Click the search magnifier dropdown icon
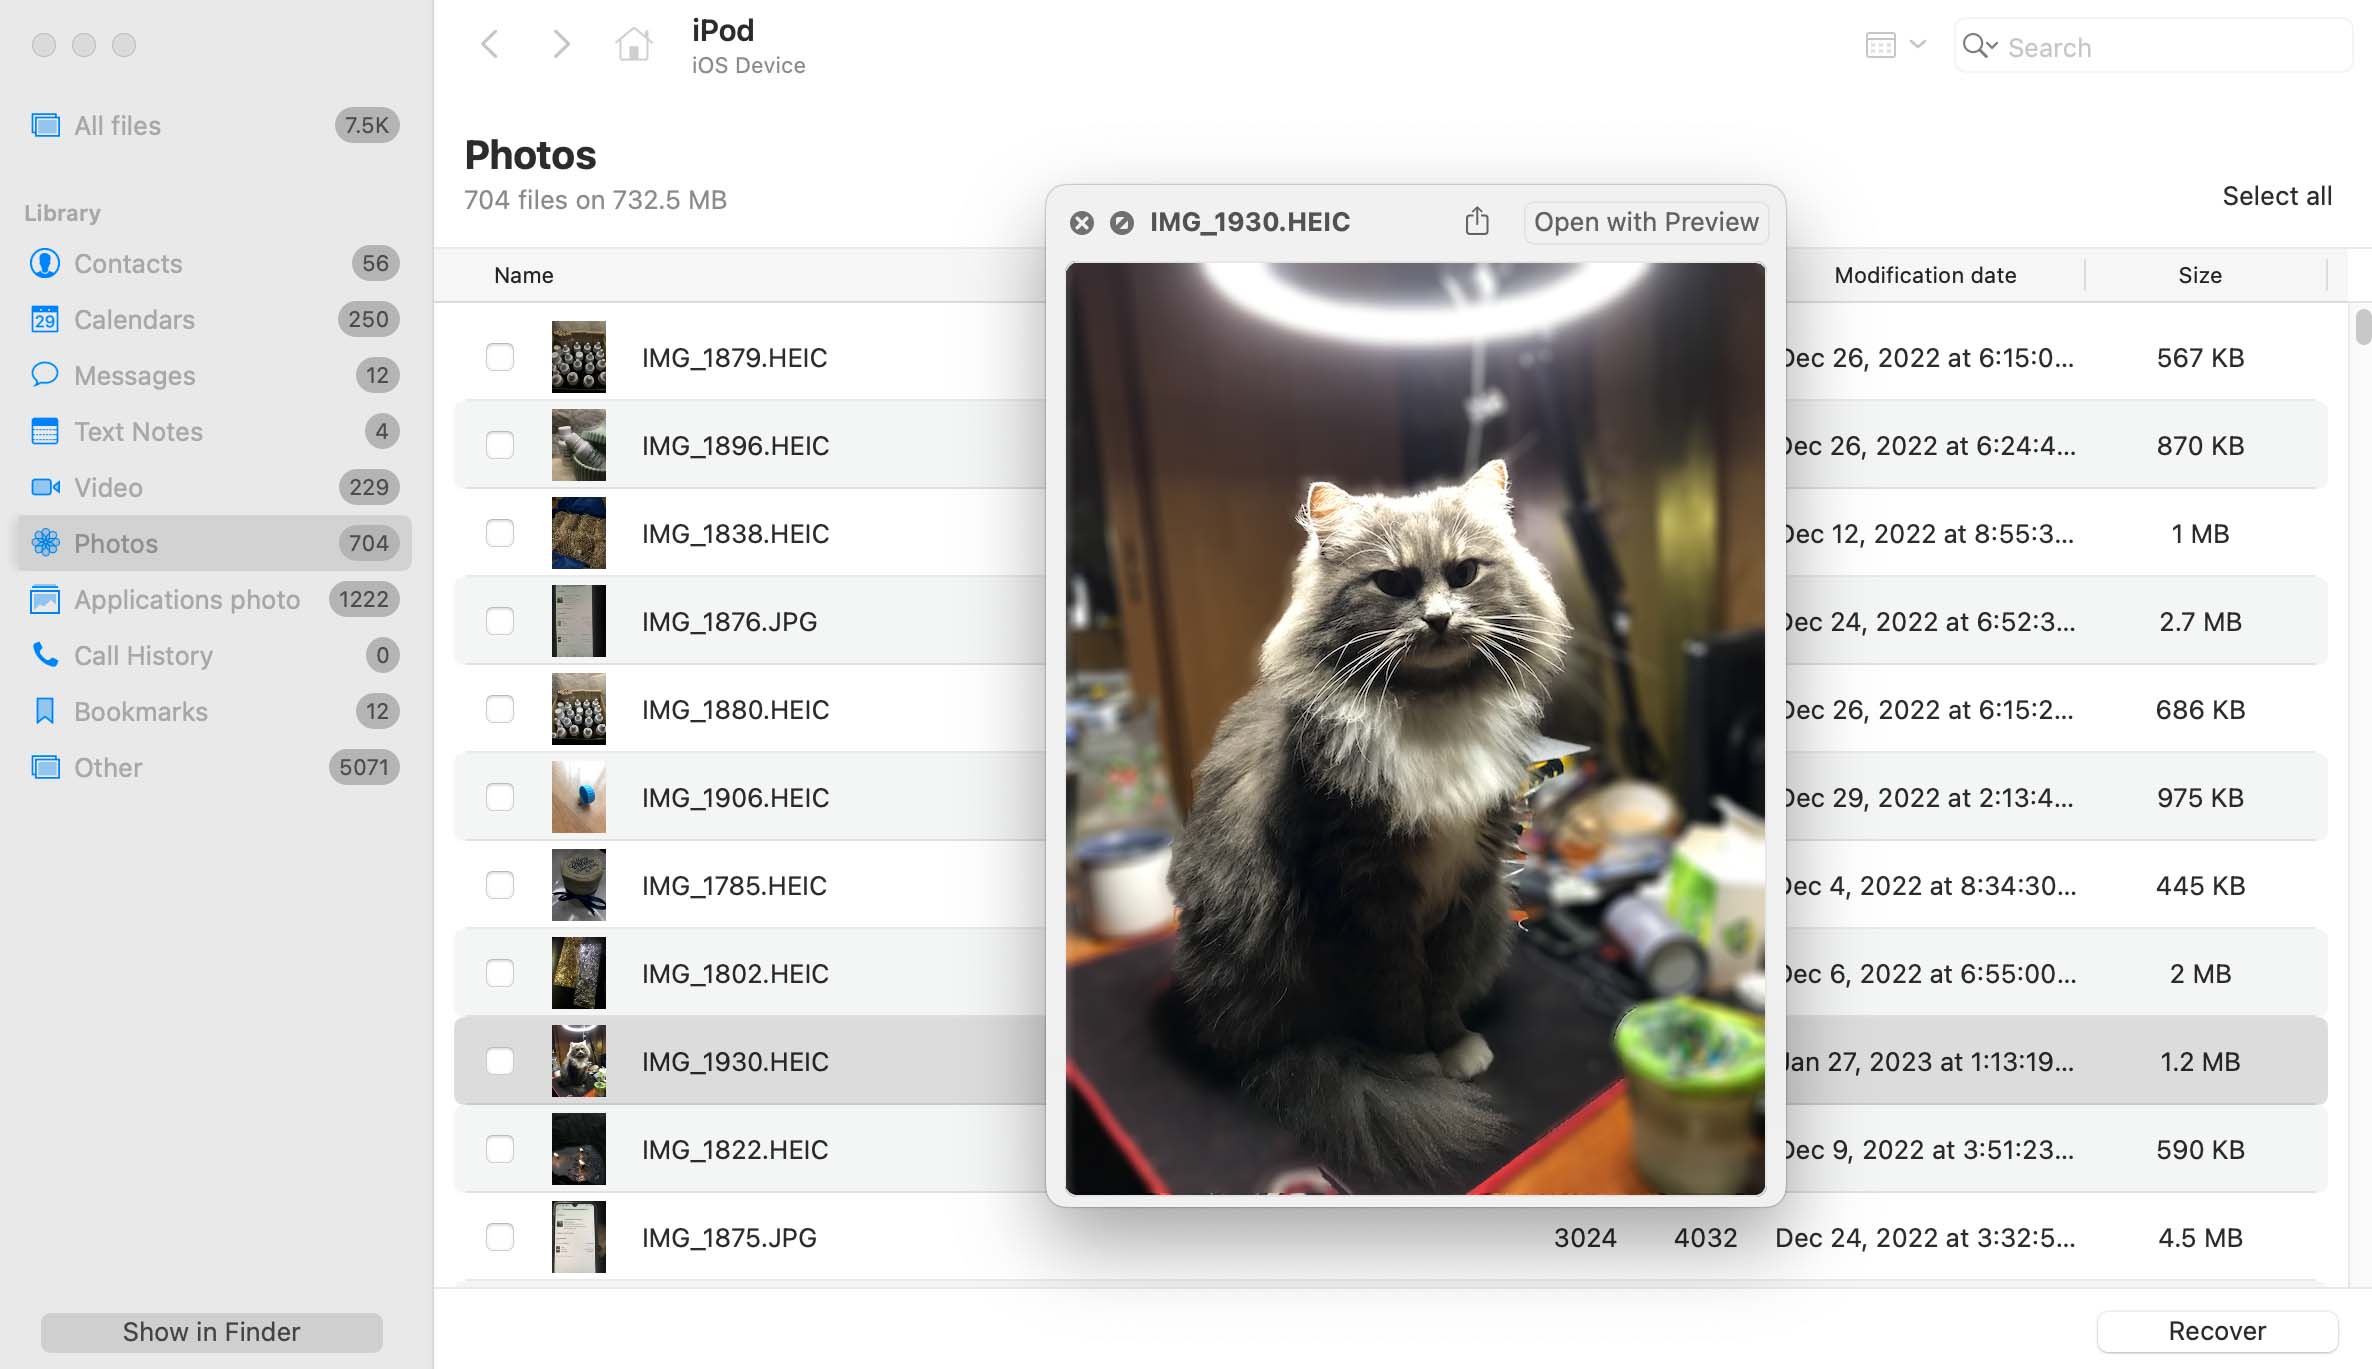 1980,46
